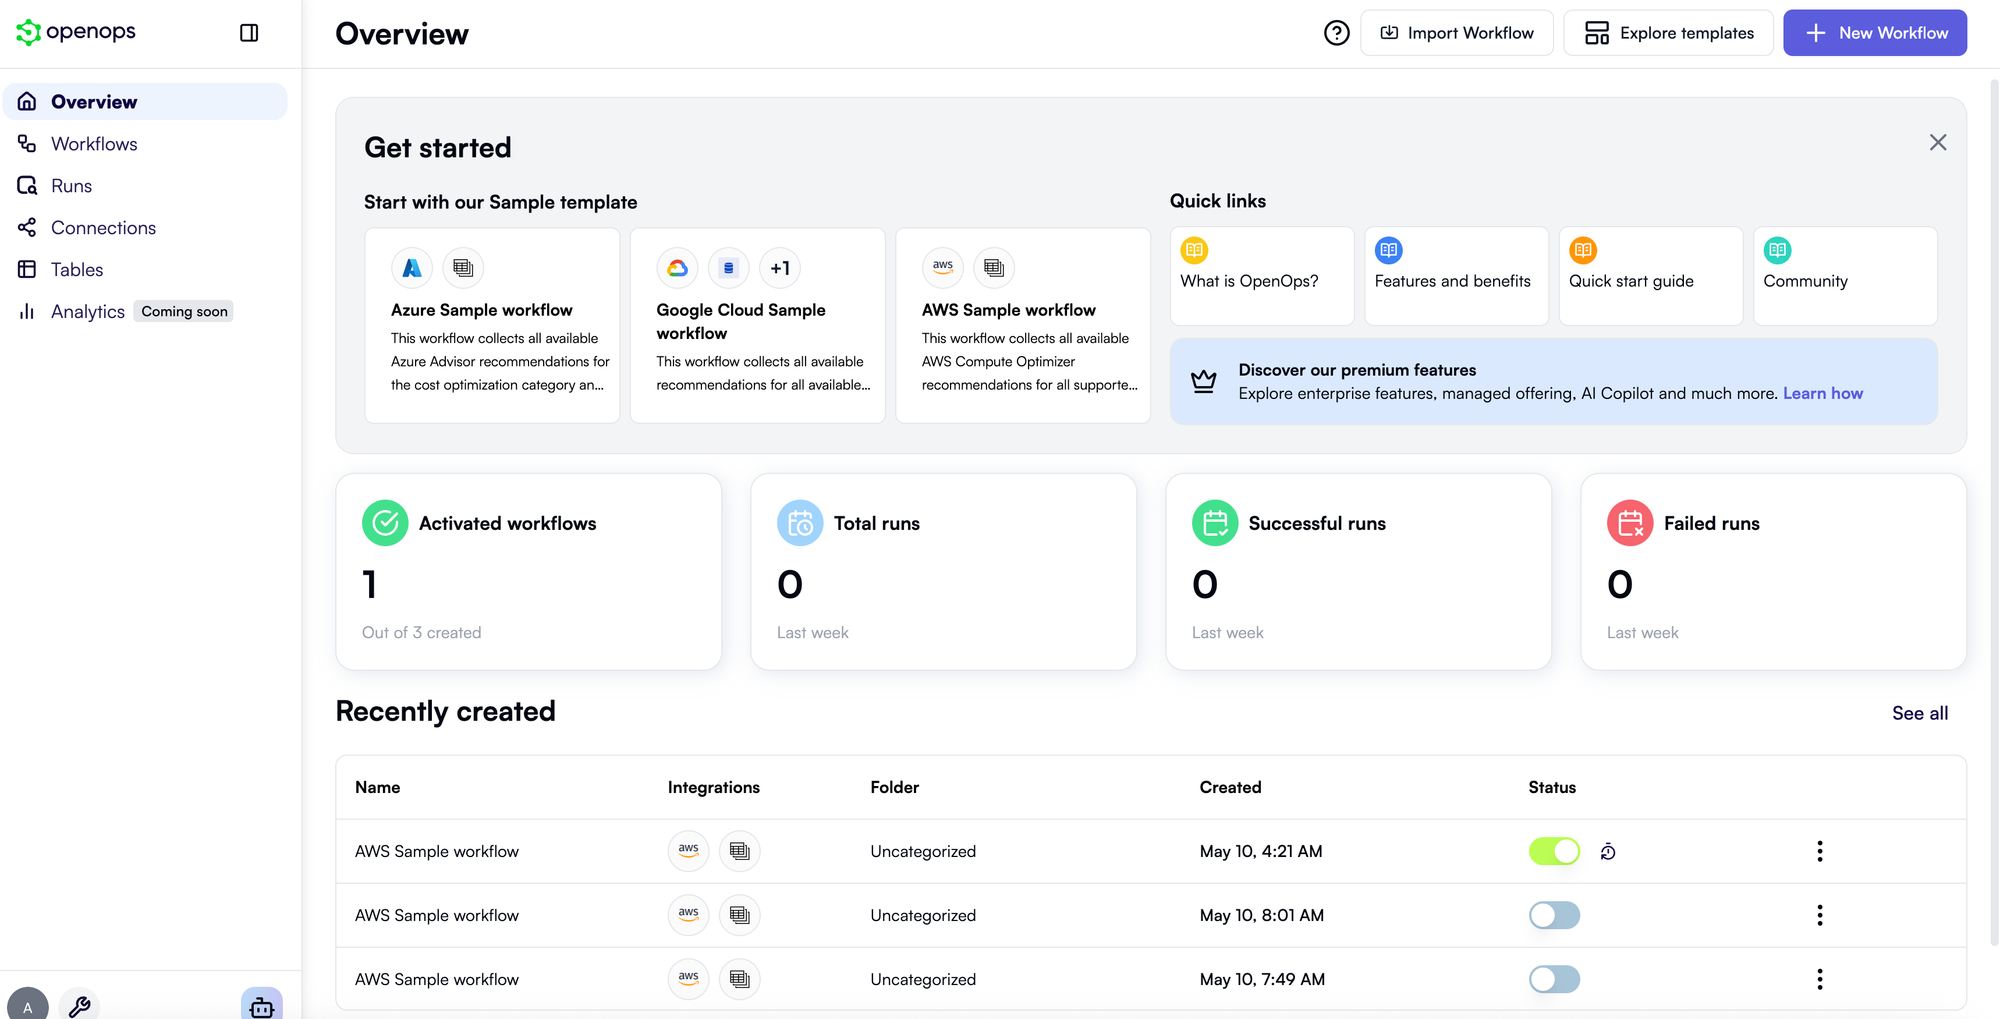
Task: Click tables icon in AWS Sample template card
Action: point(994,268)
